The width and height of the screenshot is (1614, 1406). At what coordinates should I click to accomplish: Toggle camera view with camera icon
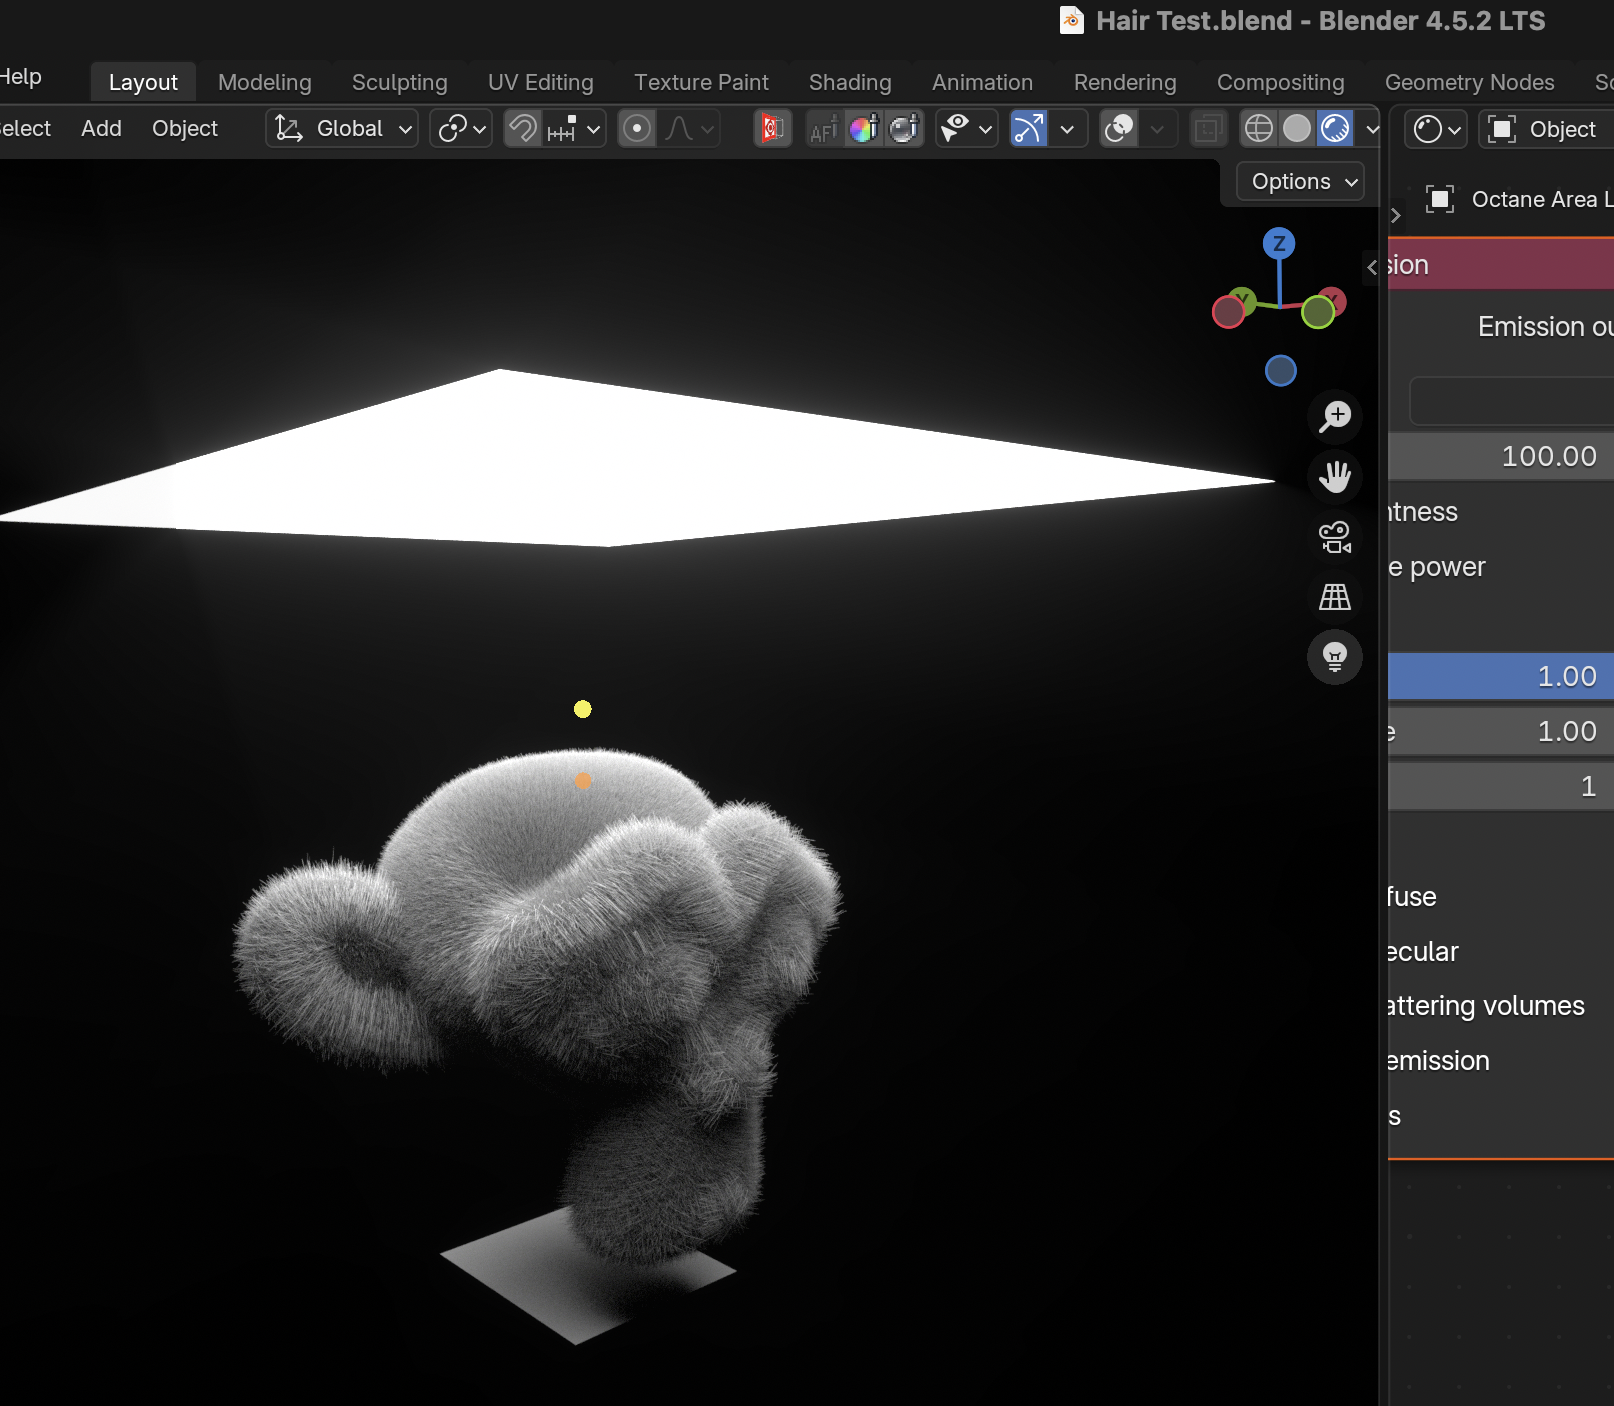click(x=1334, y=537)
